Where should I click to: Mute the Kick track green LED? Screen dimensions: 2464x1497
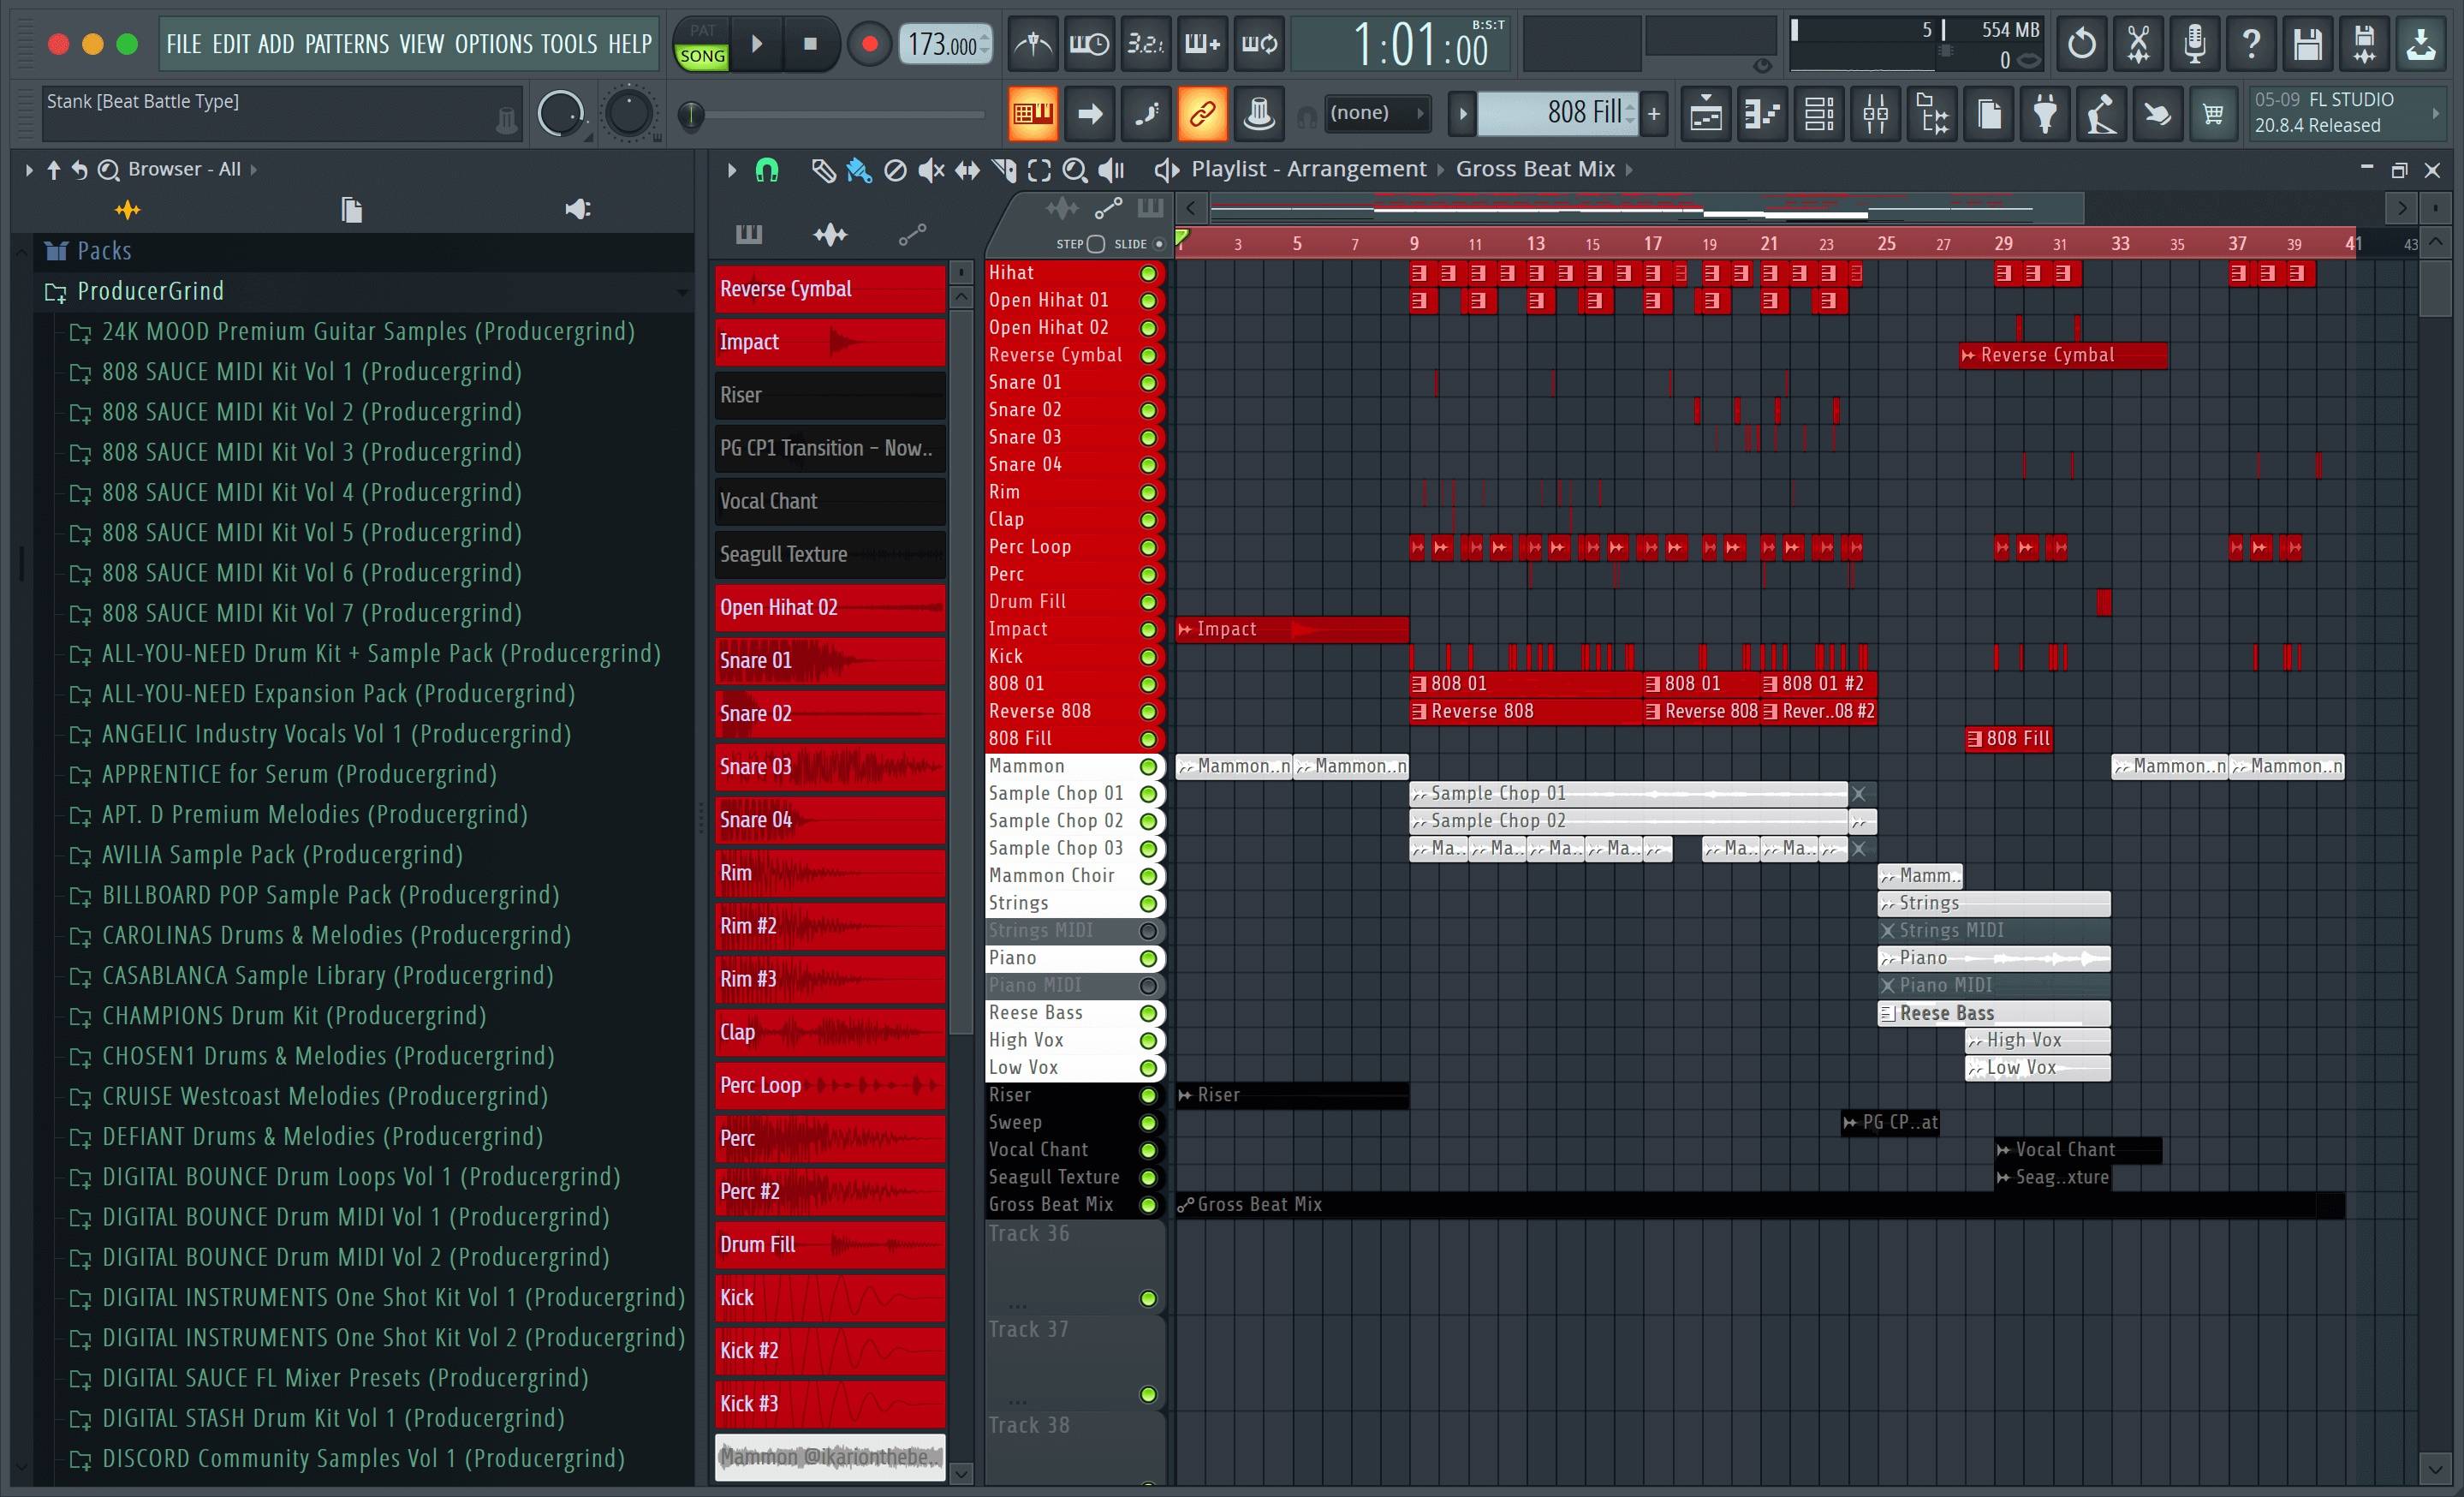1148,657
